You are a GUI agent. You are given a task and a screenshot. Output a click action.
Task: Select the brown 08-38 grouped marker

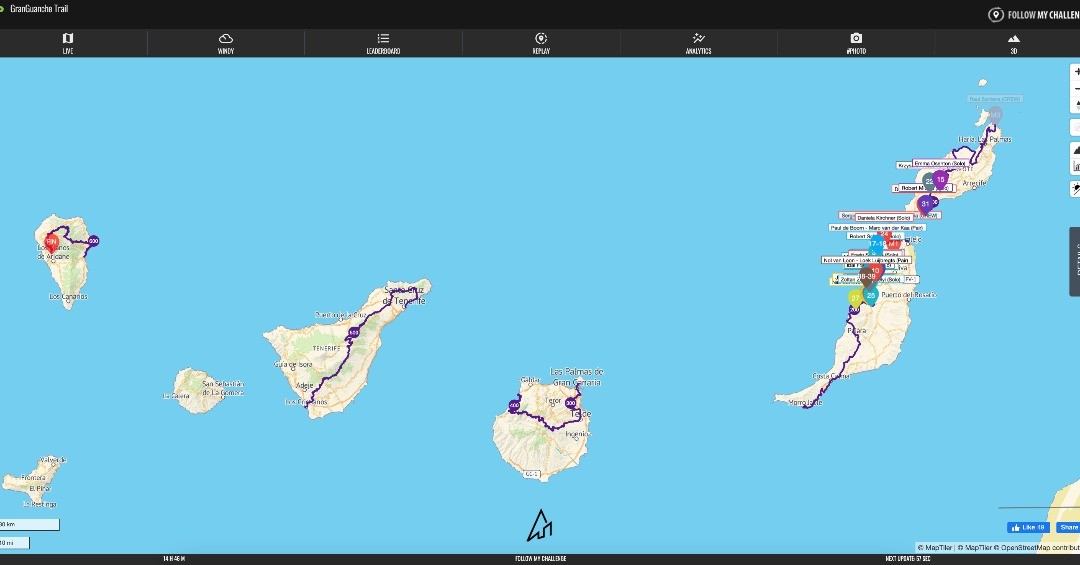(866, 277)
